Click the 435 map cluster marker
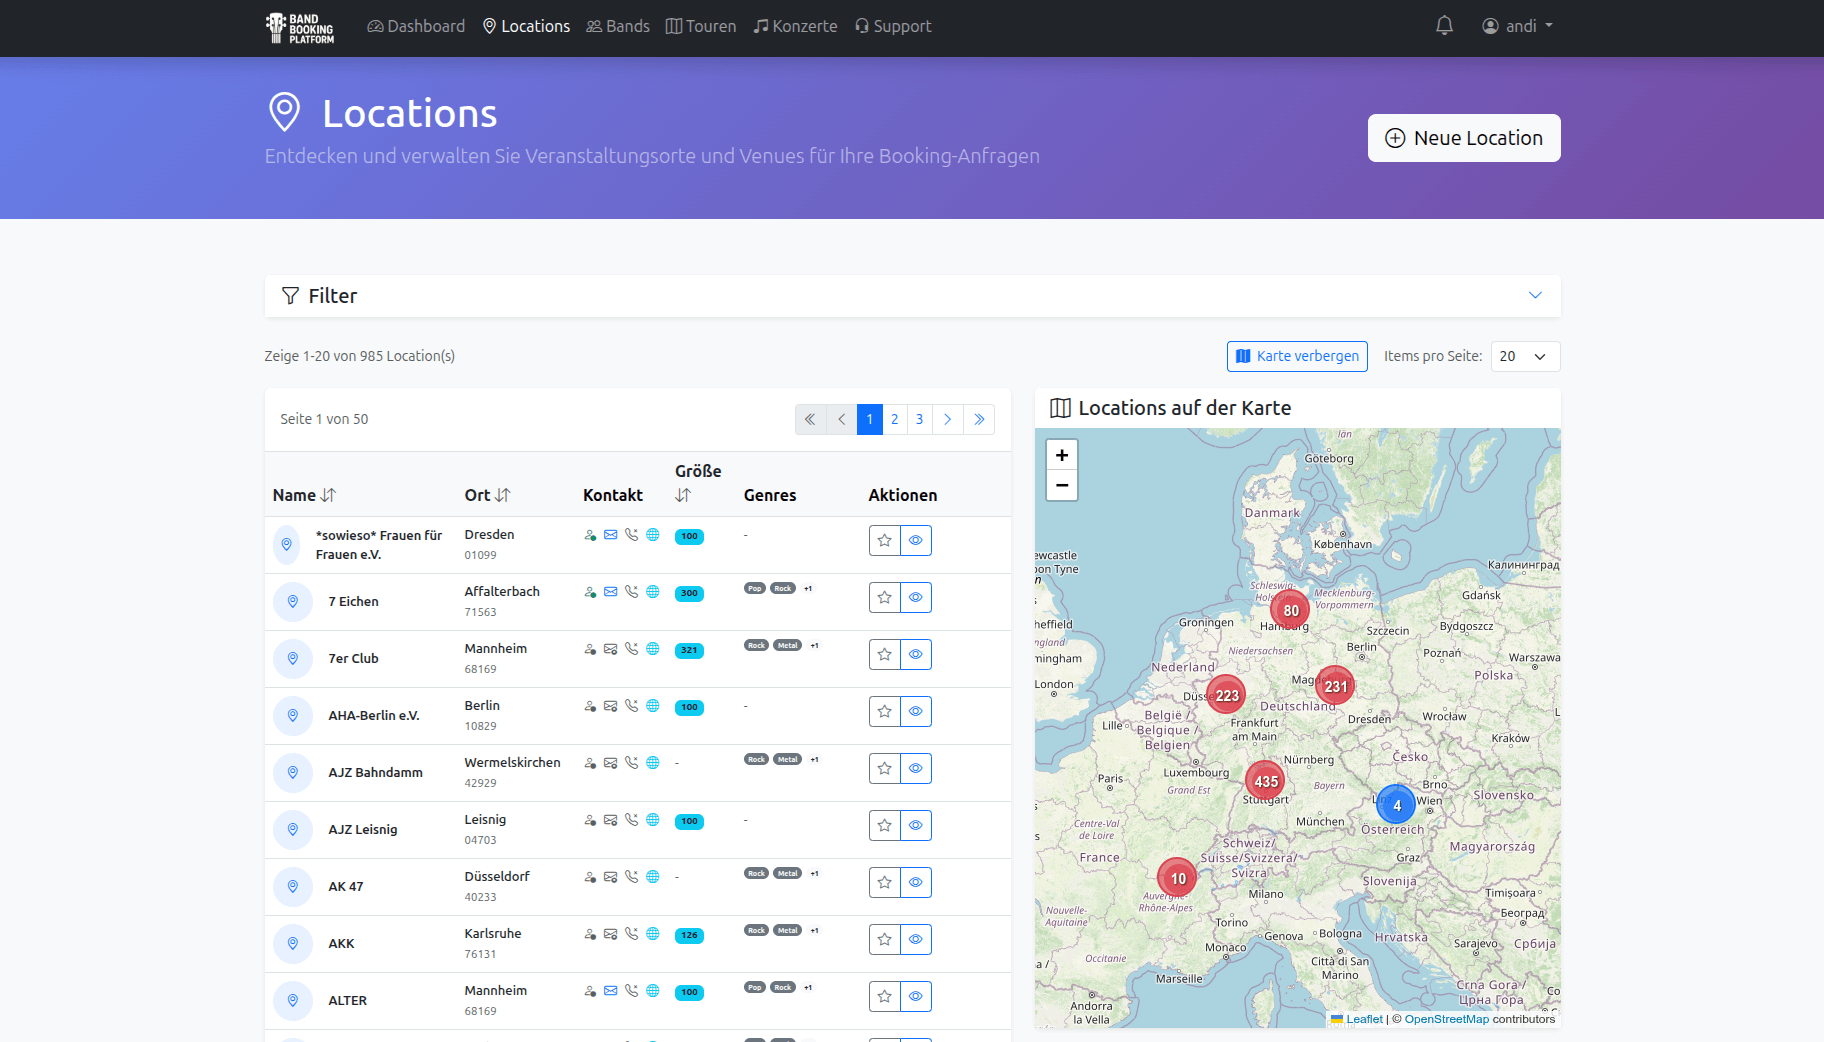The width and height of the screenshot is (1824, 1042). (x=1266, y=781)
